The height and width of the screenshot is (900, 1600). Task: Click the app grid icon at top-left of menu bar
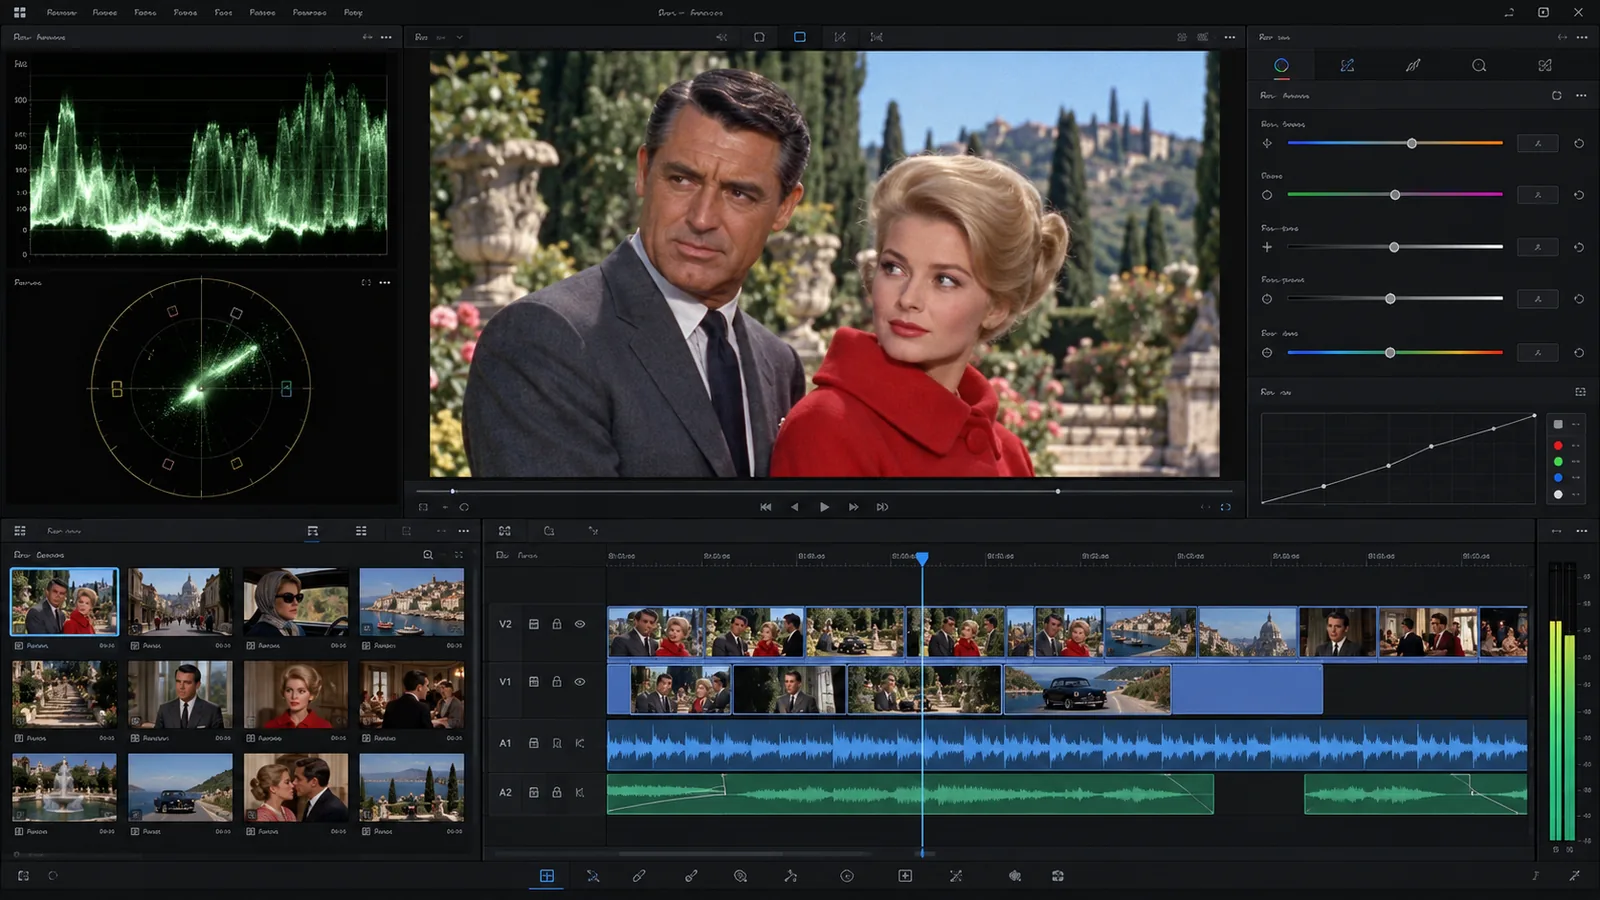coord(19,12)
